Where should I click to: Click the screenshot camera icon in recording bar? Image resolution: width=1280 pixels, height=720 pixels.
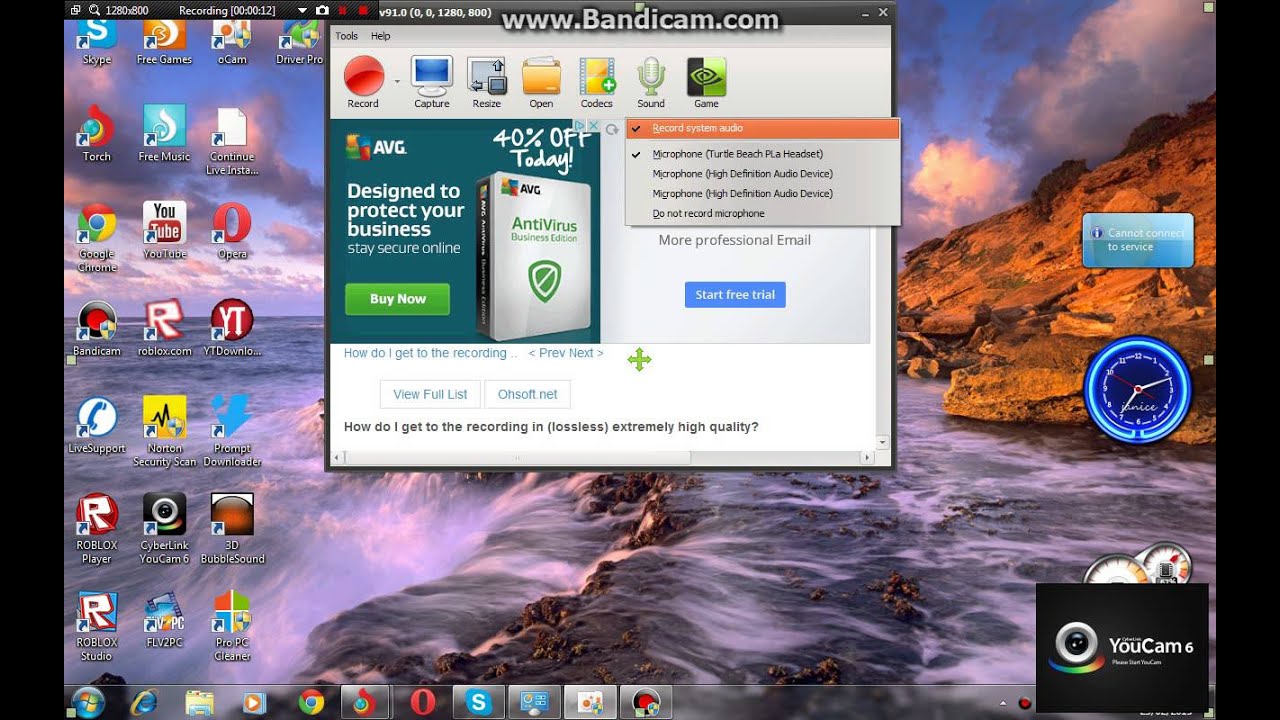[321, 10]
